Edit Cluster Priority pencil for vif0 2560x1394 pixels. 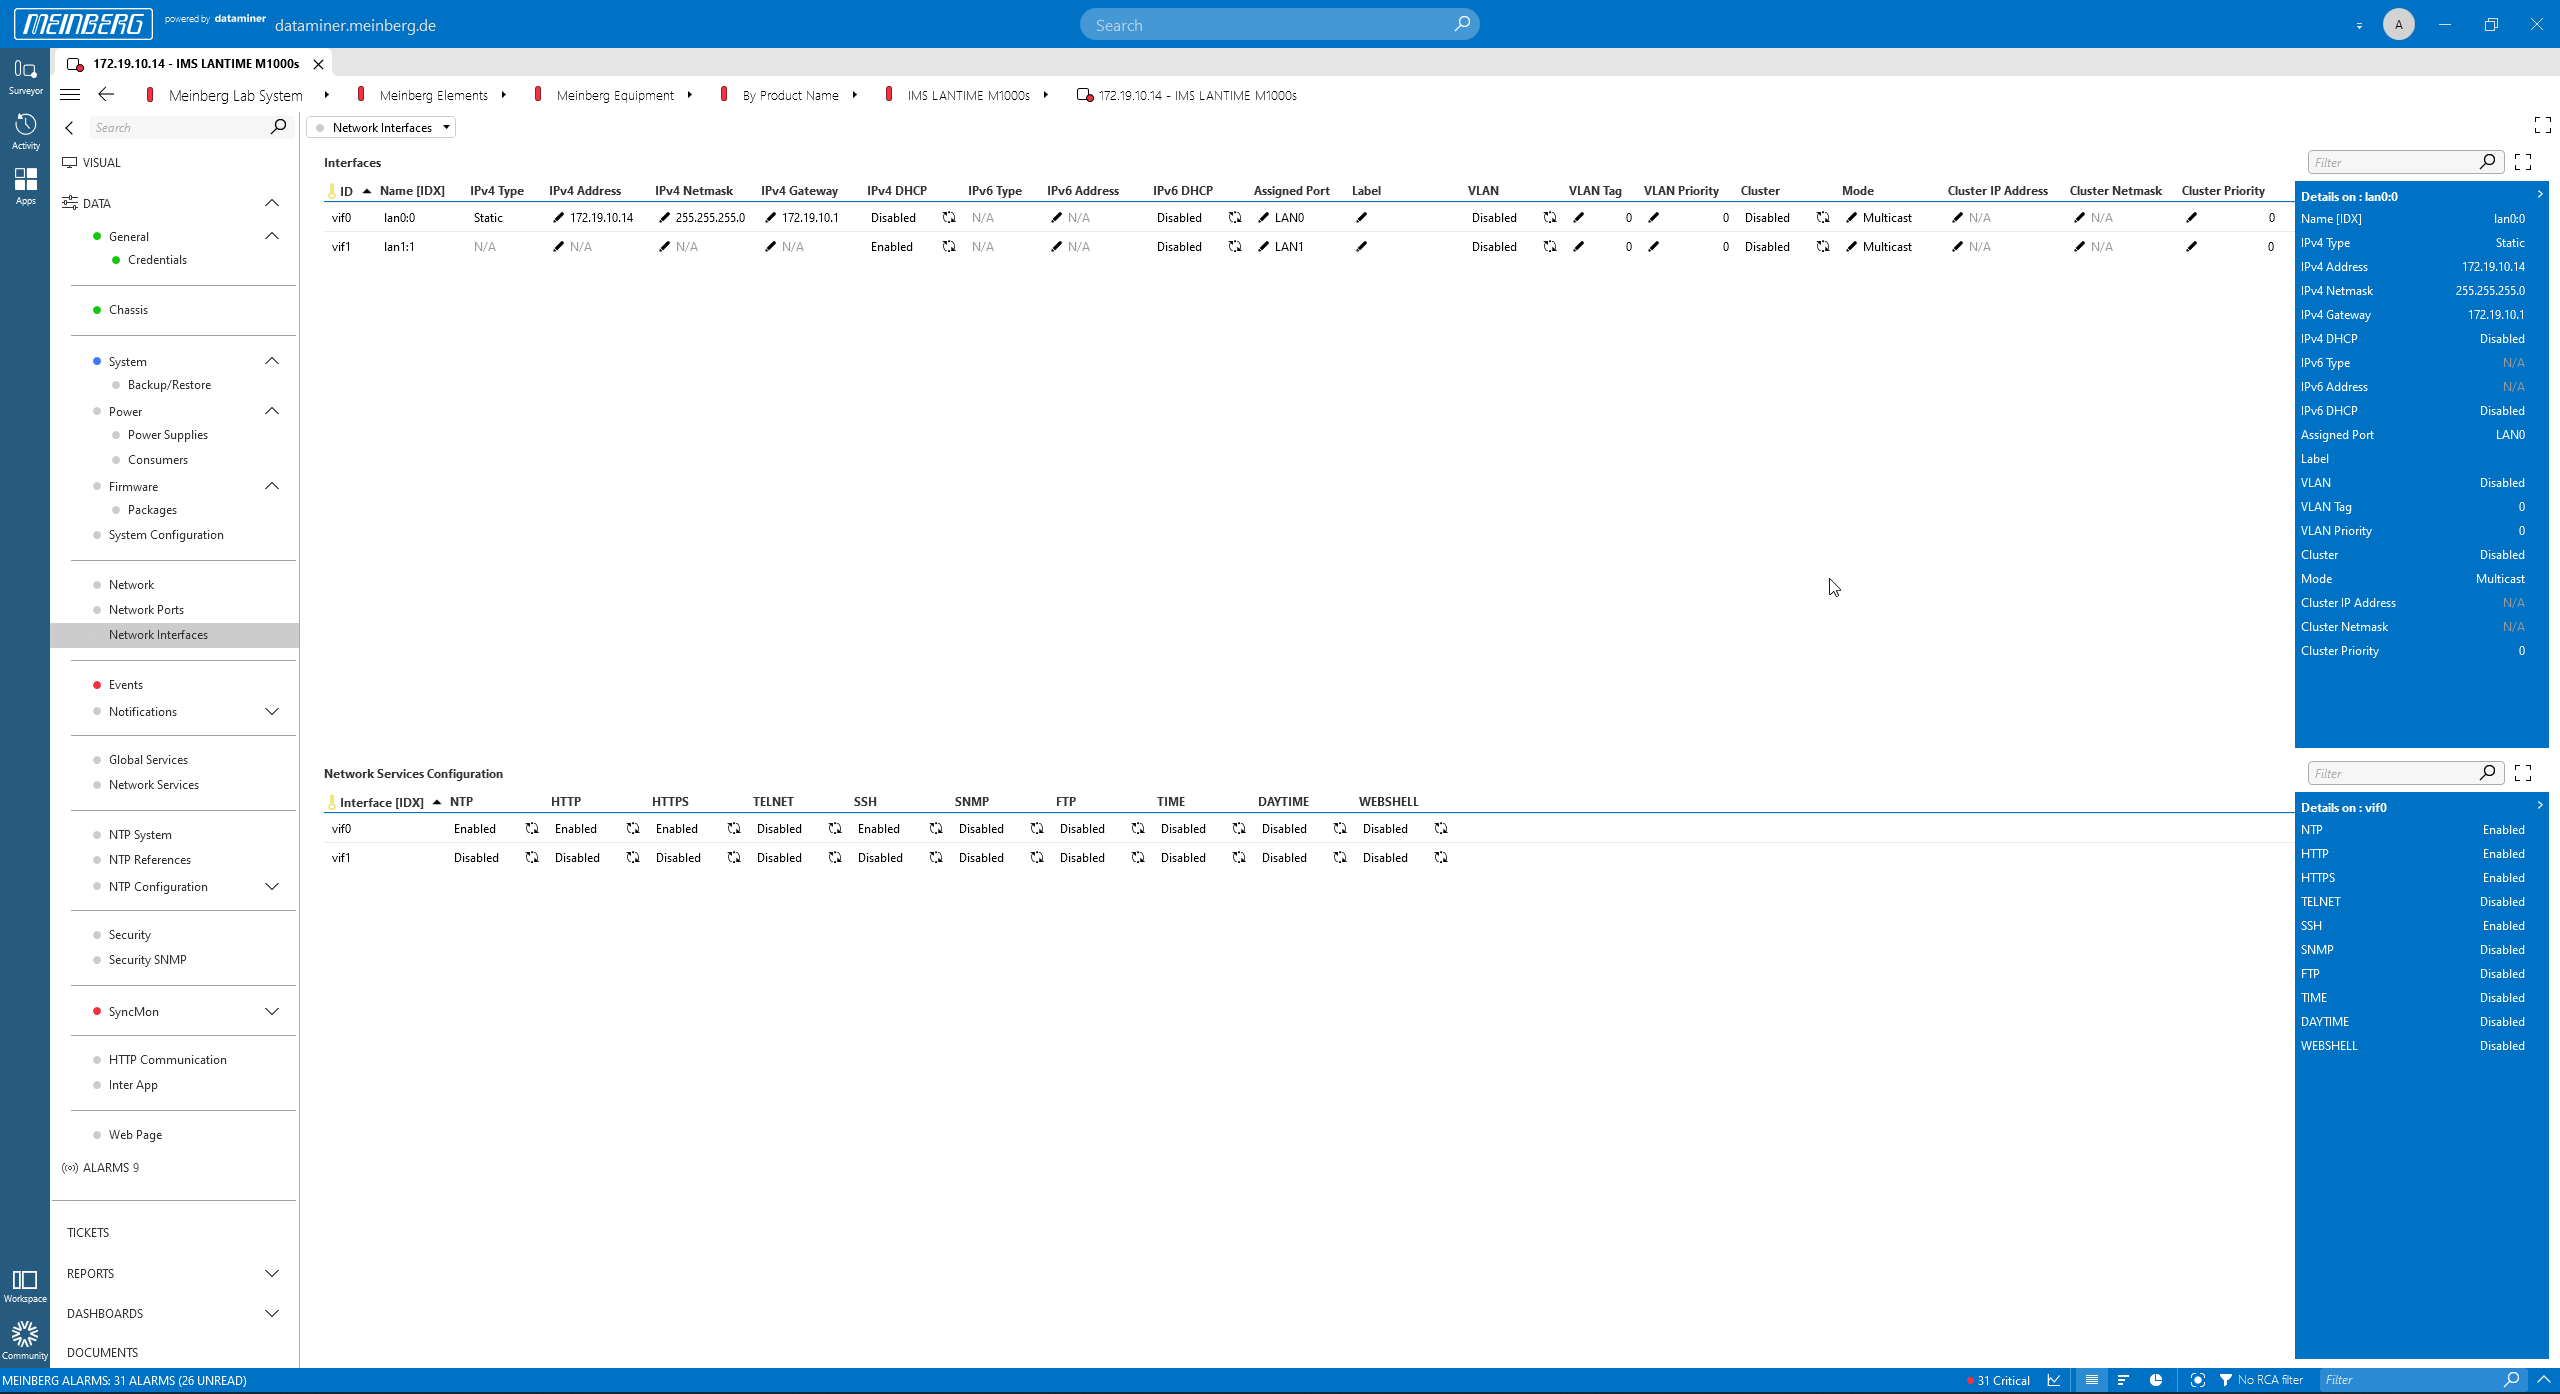pyautogui.click(x=2192, y=217)
